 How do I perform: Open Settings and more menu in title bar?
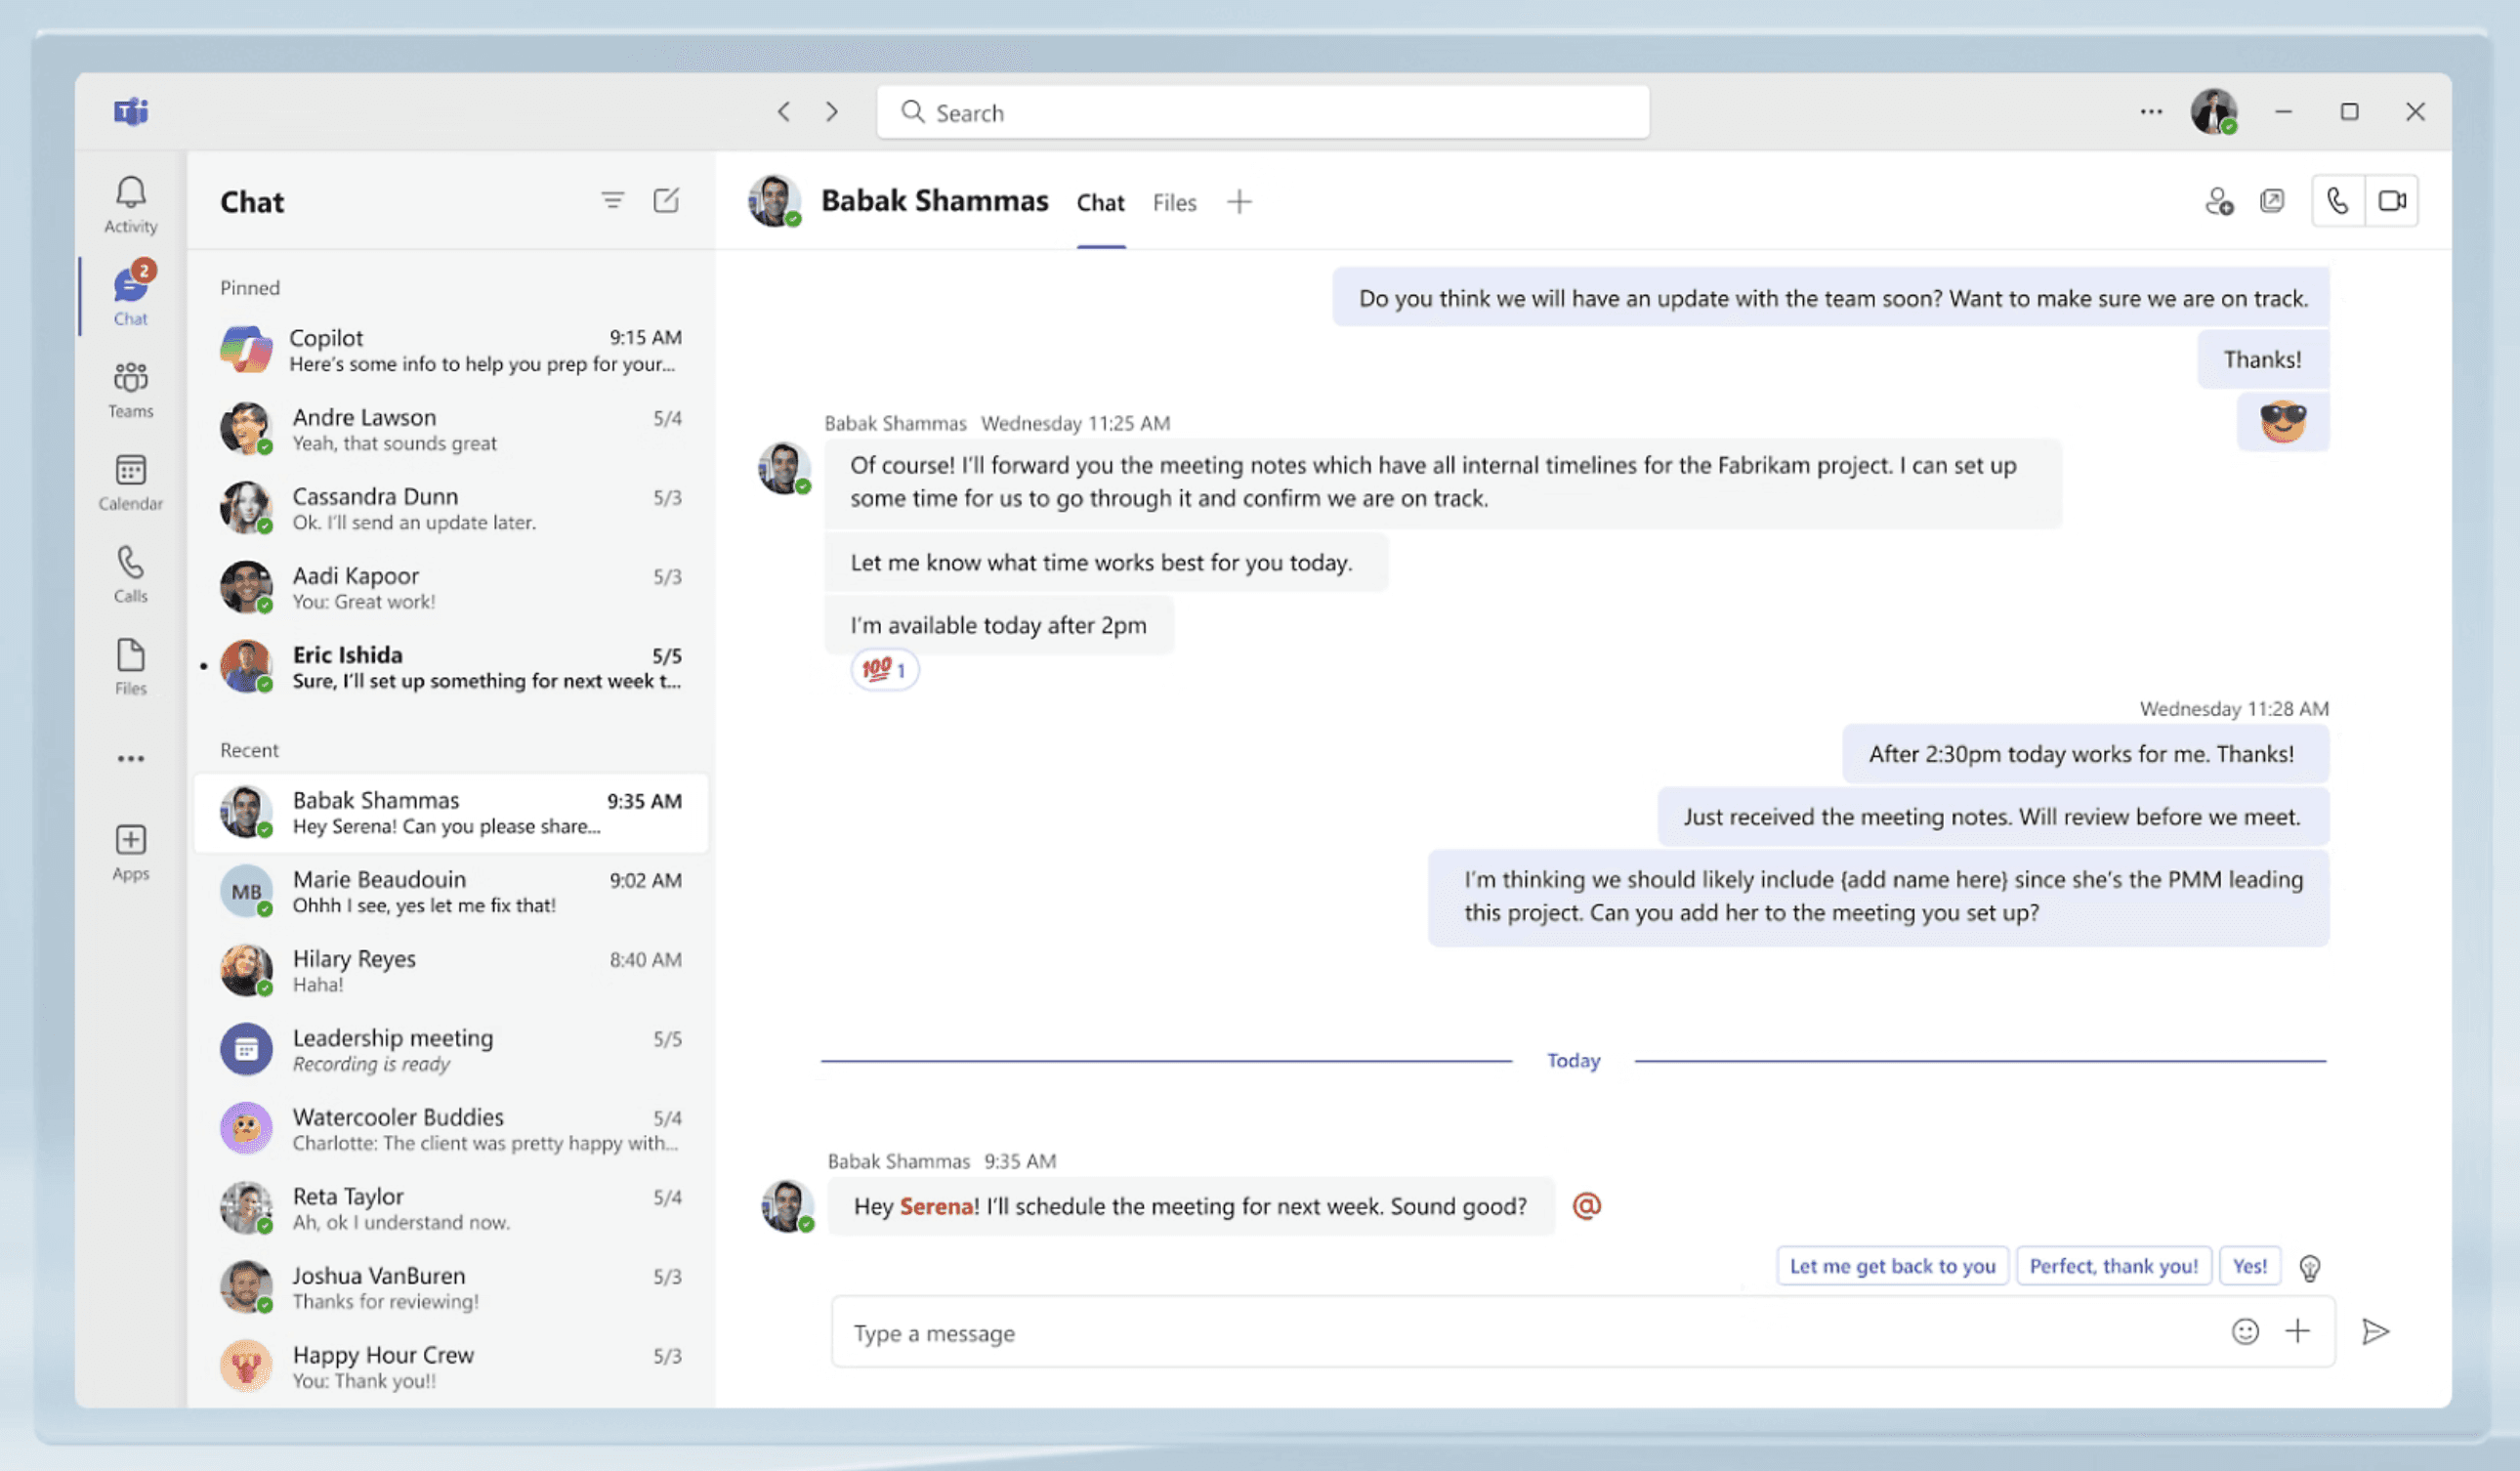pos(2151,112)
